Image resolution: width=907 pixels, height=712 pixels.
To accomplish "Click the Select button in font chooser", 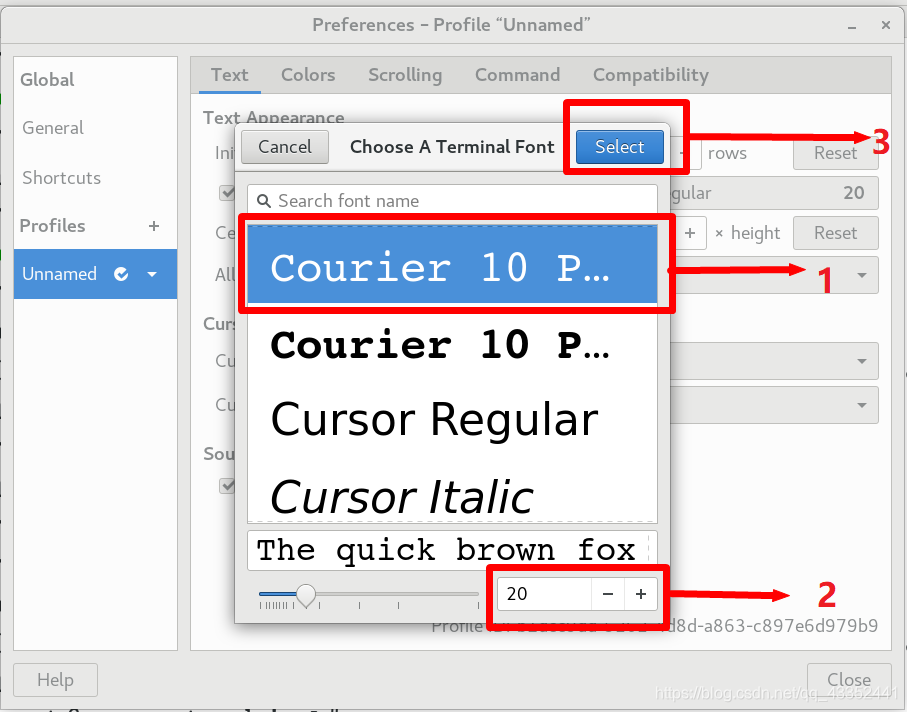I will coord(620,147).
